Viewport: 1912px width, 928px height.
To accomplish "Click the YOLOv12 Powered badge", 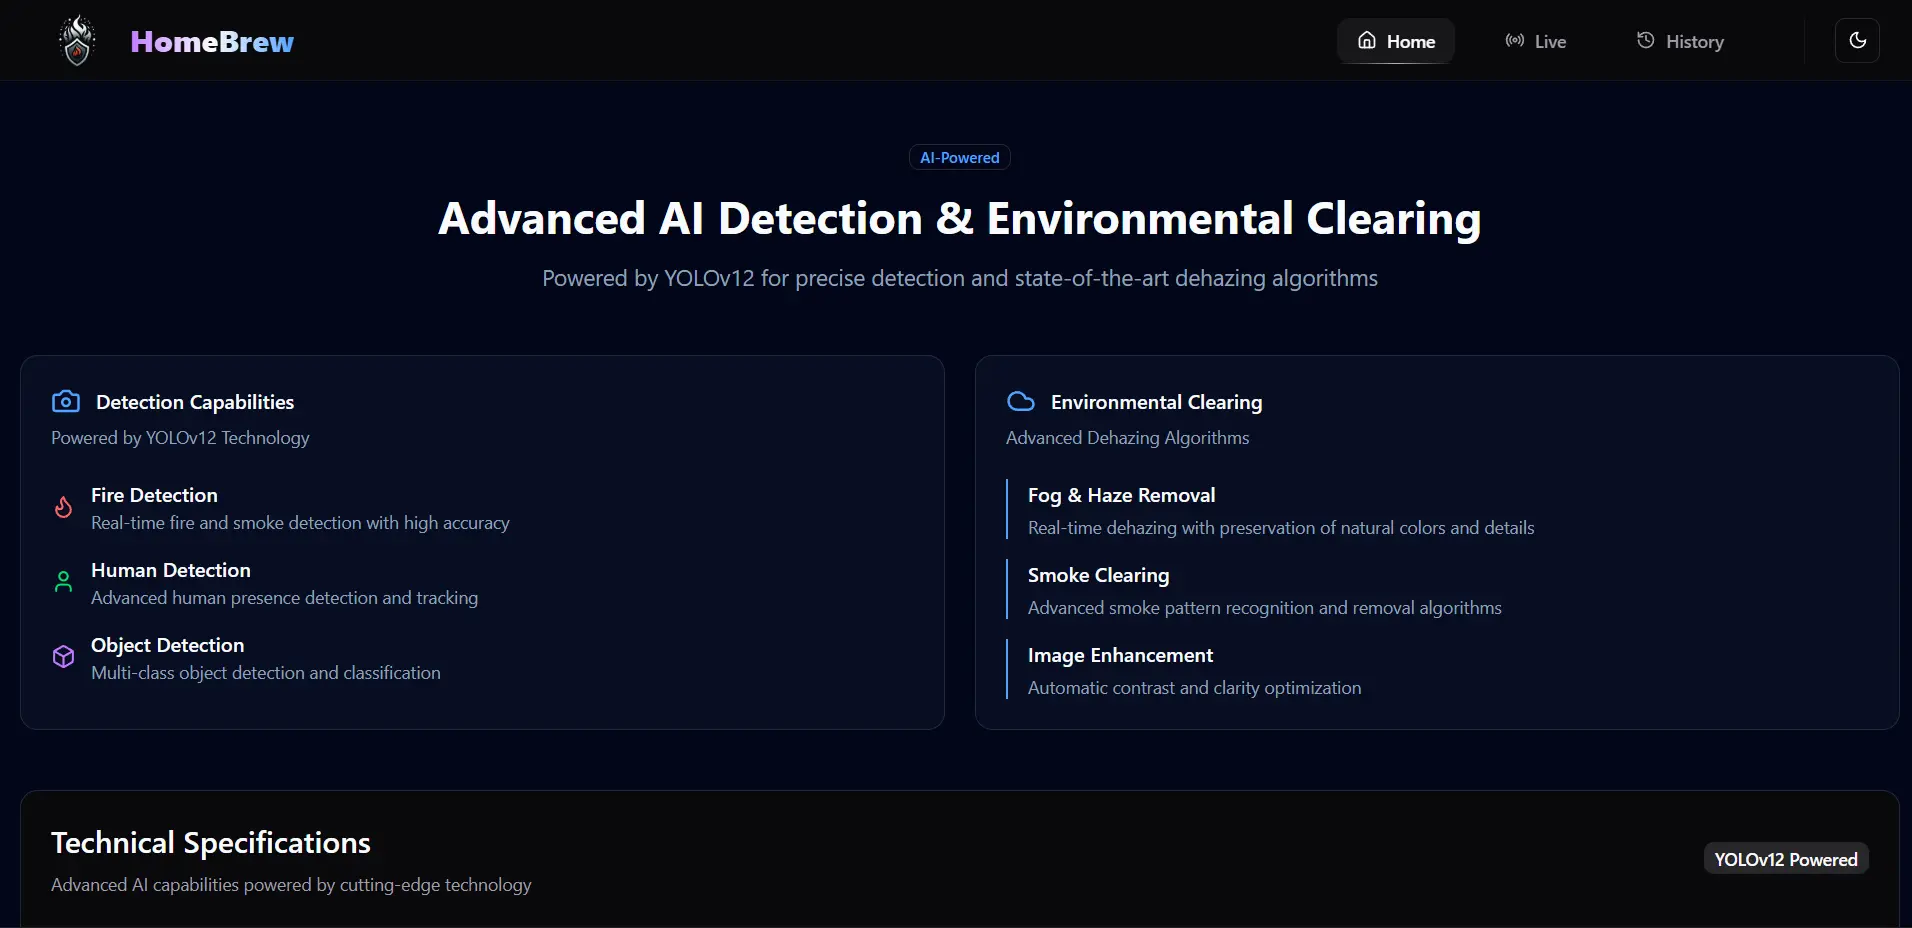I will click(1785, 859).
